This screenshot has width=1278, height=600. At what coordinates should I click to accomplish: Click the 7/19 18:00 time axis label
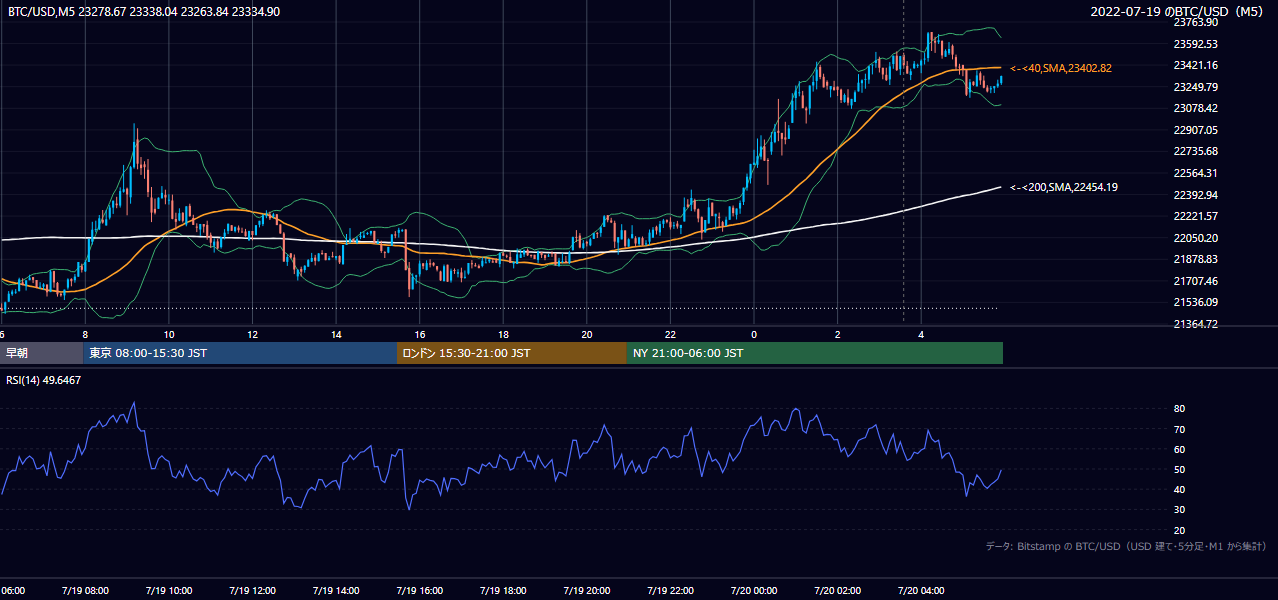pos(503,591)
